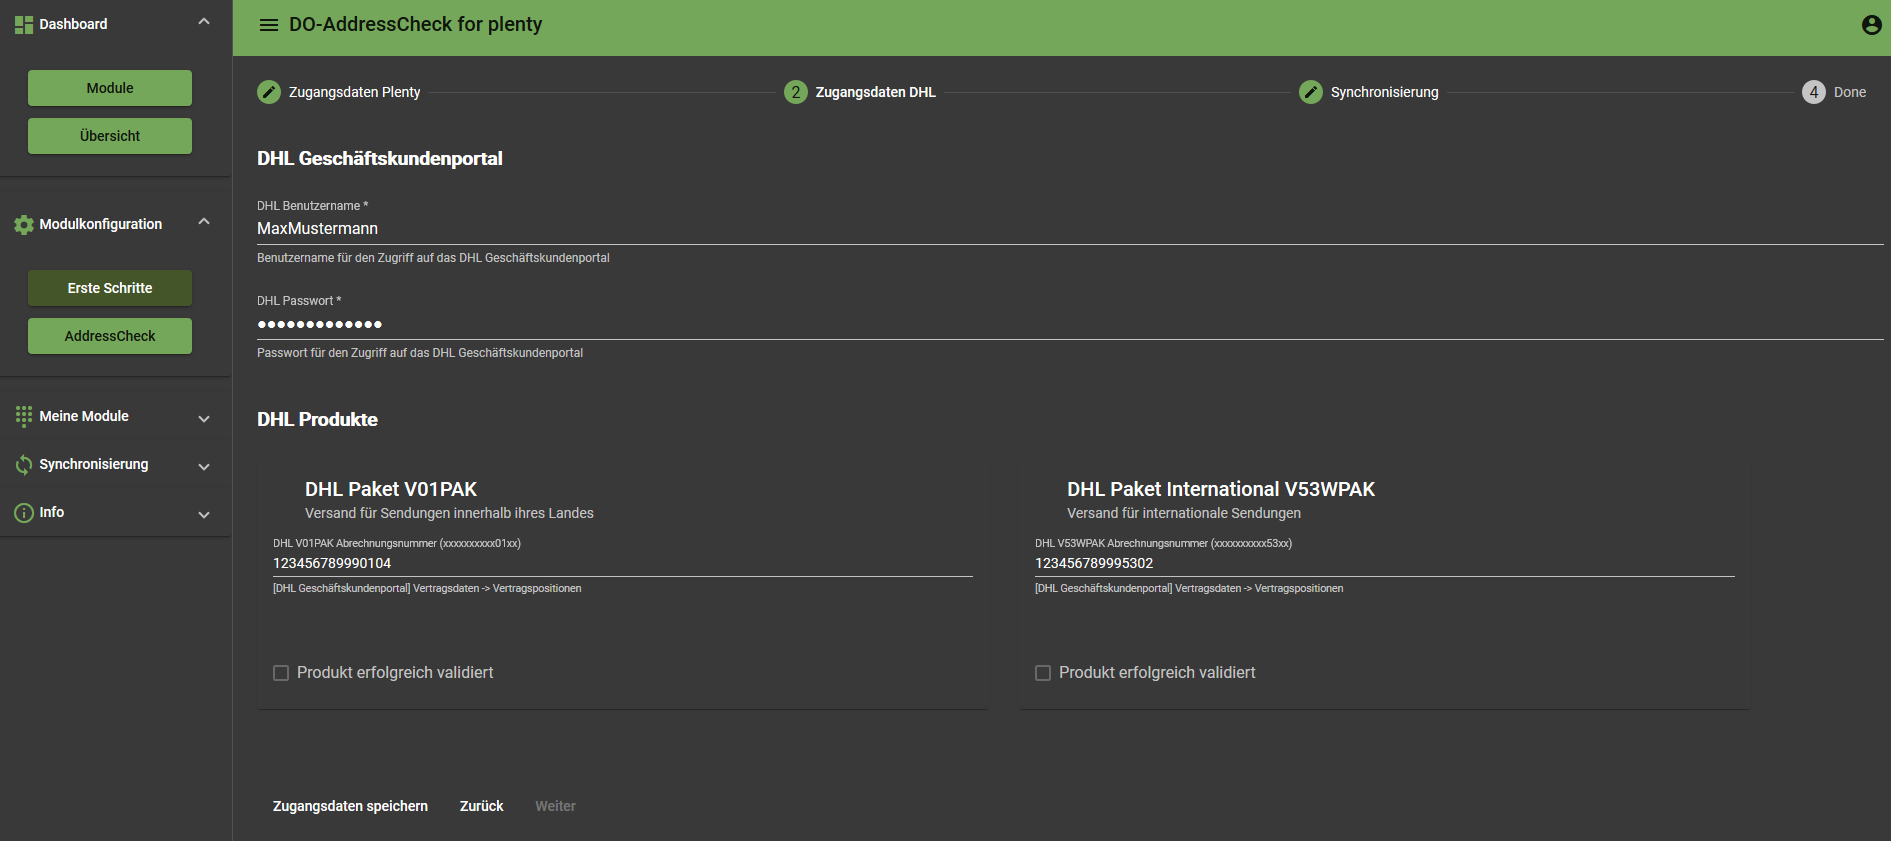Click the Synchronisierung step pencil icon
Viewport: 1891px width, 841px height.
coord(1310,92)
